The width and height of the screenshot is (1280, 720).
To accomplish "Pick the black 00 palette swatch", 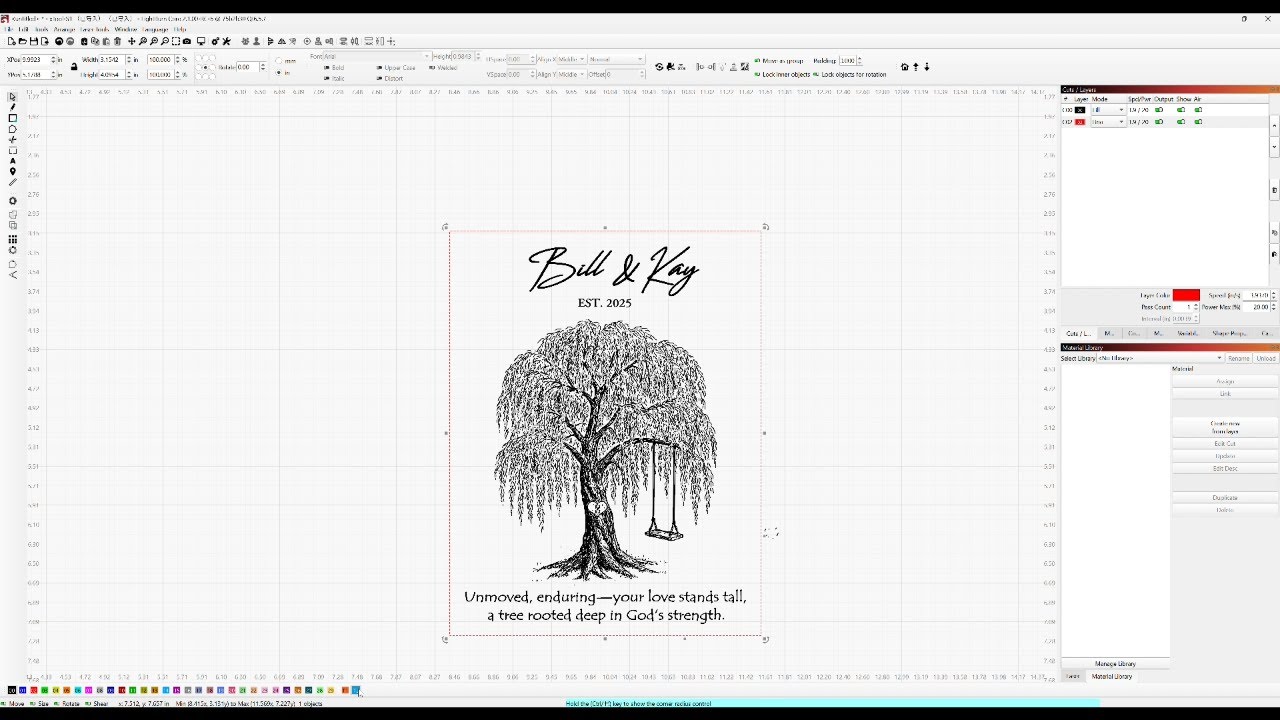I will (12, 690).
